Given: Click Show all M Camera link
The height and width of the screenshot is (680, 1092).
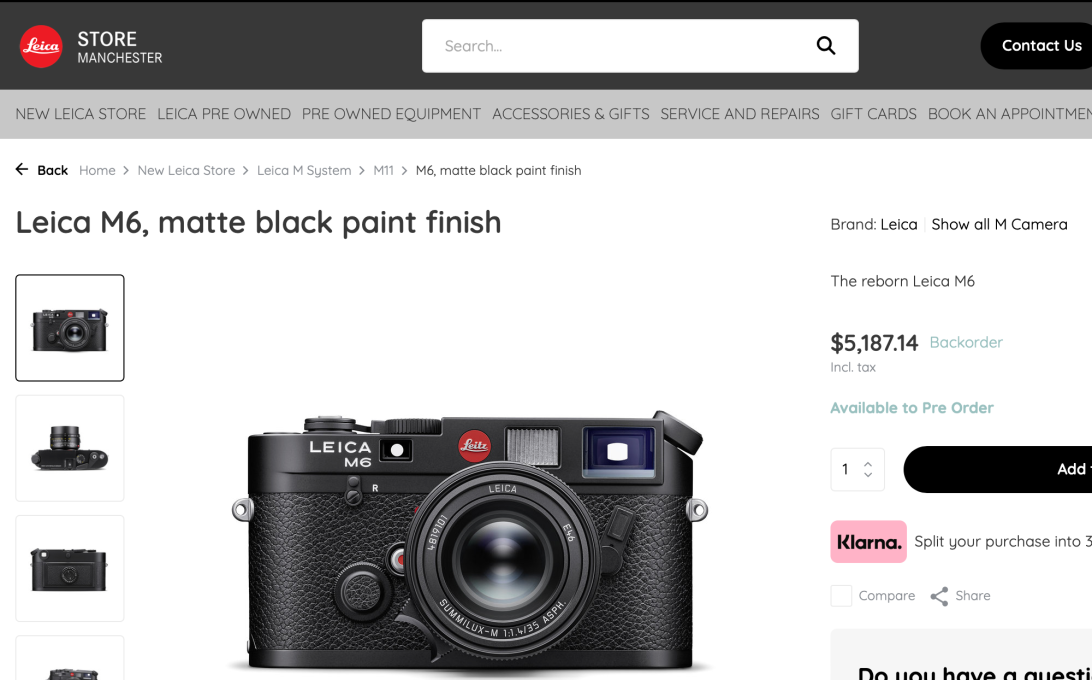Looking at the screenshot, I should 999,224.
